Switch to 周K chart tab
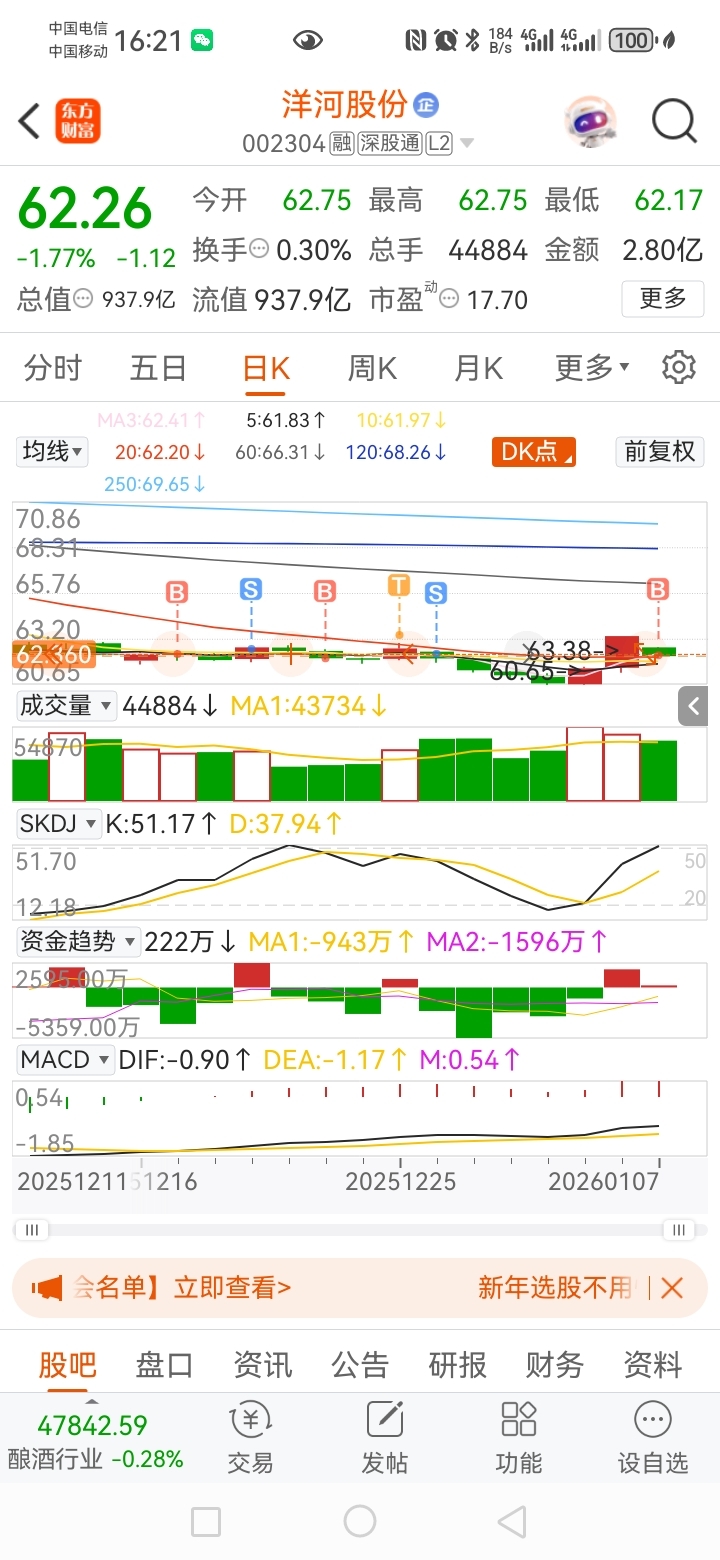Screen dimensions: 720x1560 [x=372, y=368]
